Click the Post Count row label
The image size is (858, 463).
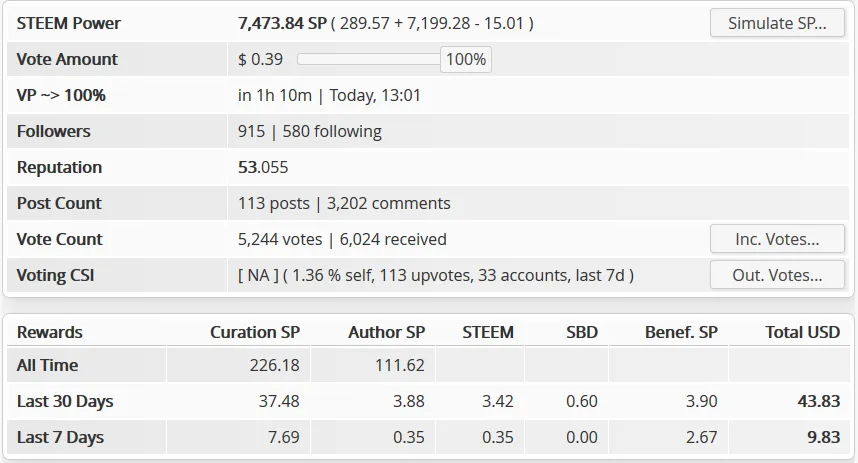coord(59,203)
